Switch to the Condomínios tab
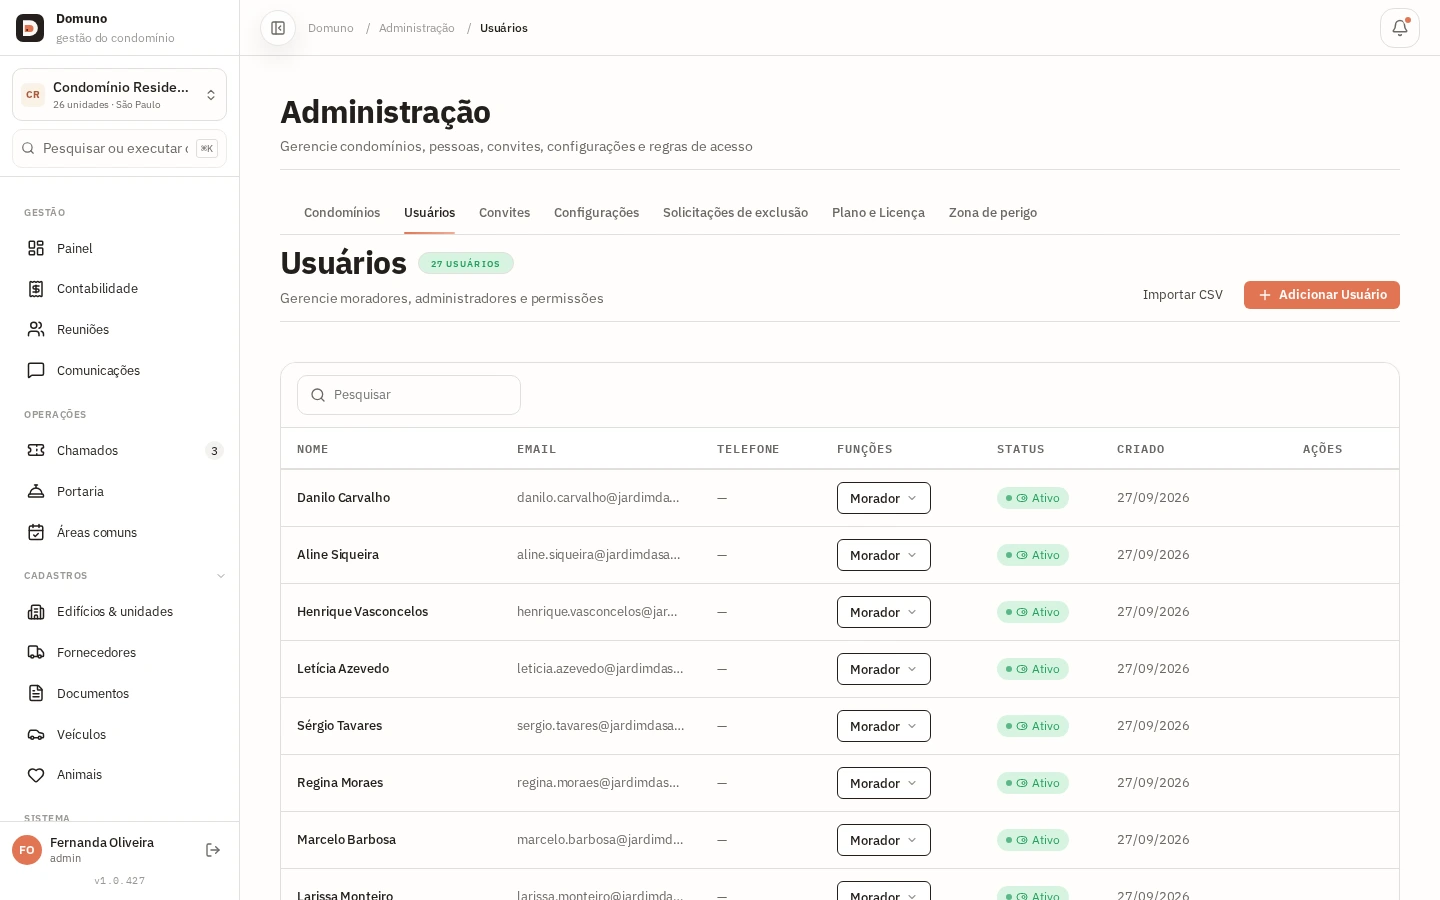The height and width of the screenshot is (900, 1440). coord(342,213)
